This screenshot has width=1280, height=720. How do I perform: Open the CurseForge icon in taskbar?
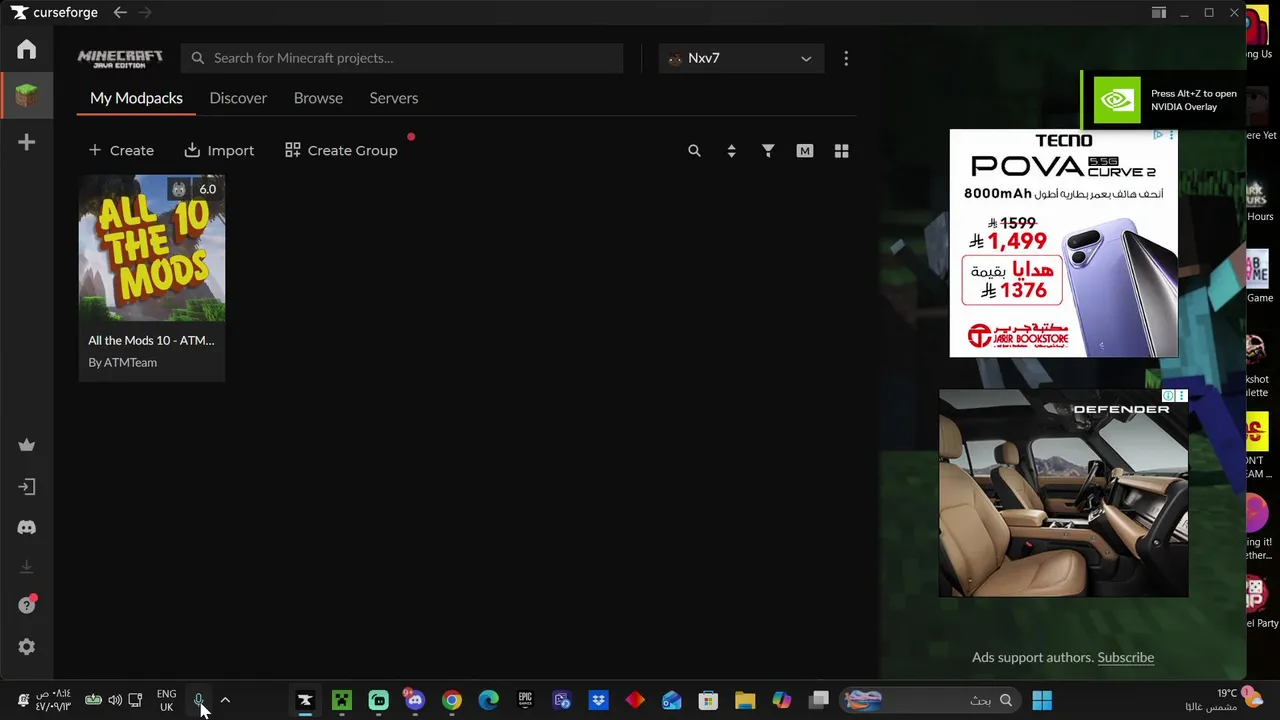pyautogui.click(x=305, y=700)
